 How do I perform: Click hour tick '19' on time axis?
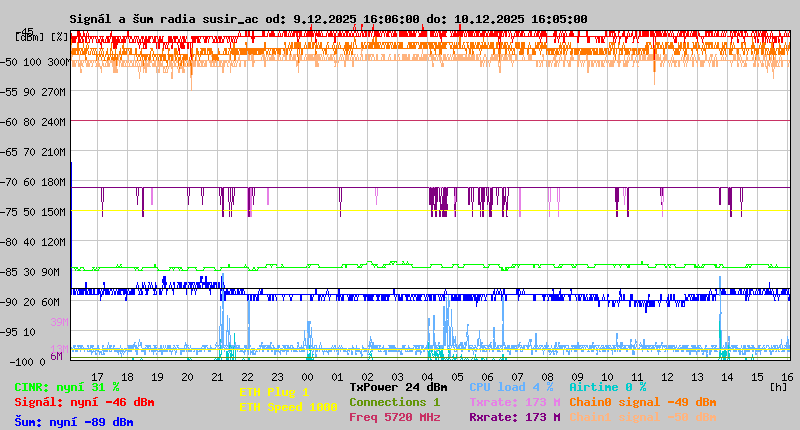click(157, 377)
